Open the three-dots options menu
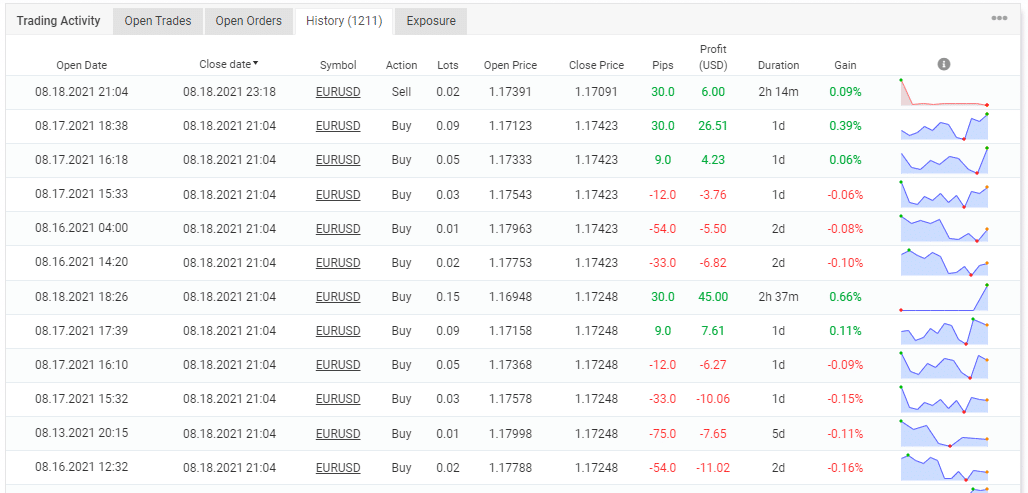This screenshot has width=1028, height=493. coord(999,19)
